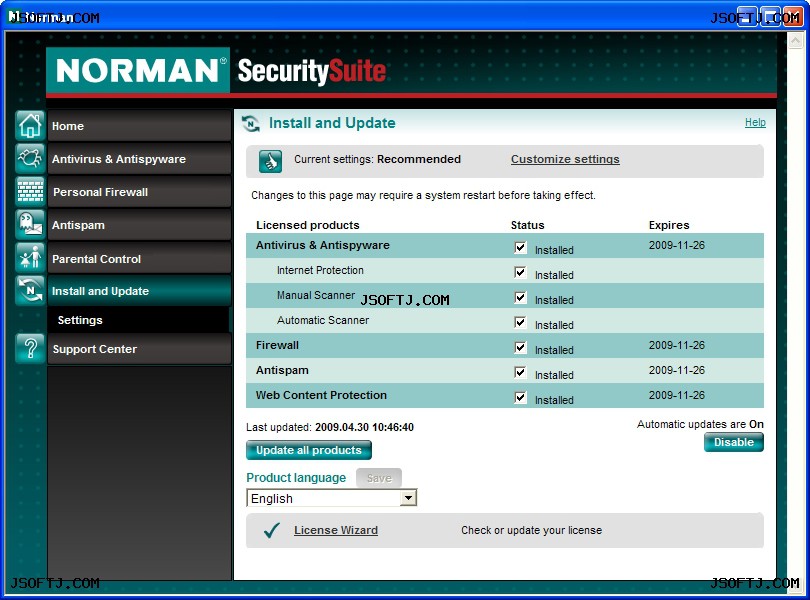This screenshot has width=810, height=600.
Task: Open Antivirus & Antispyware menu item
Action: click(x=139, y=159)
